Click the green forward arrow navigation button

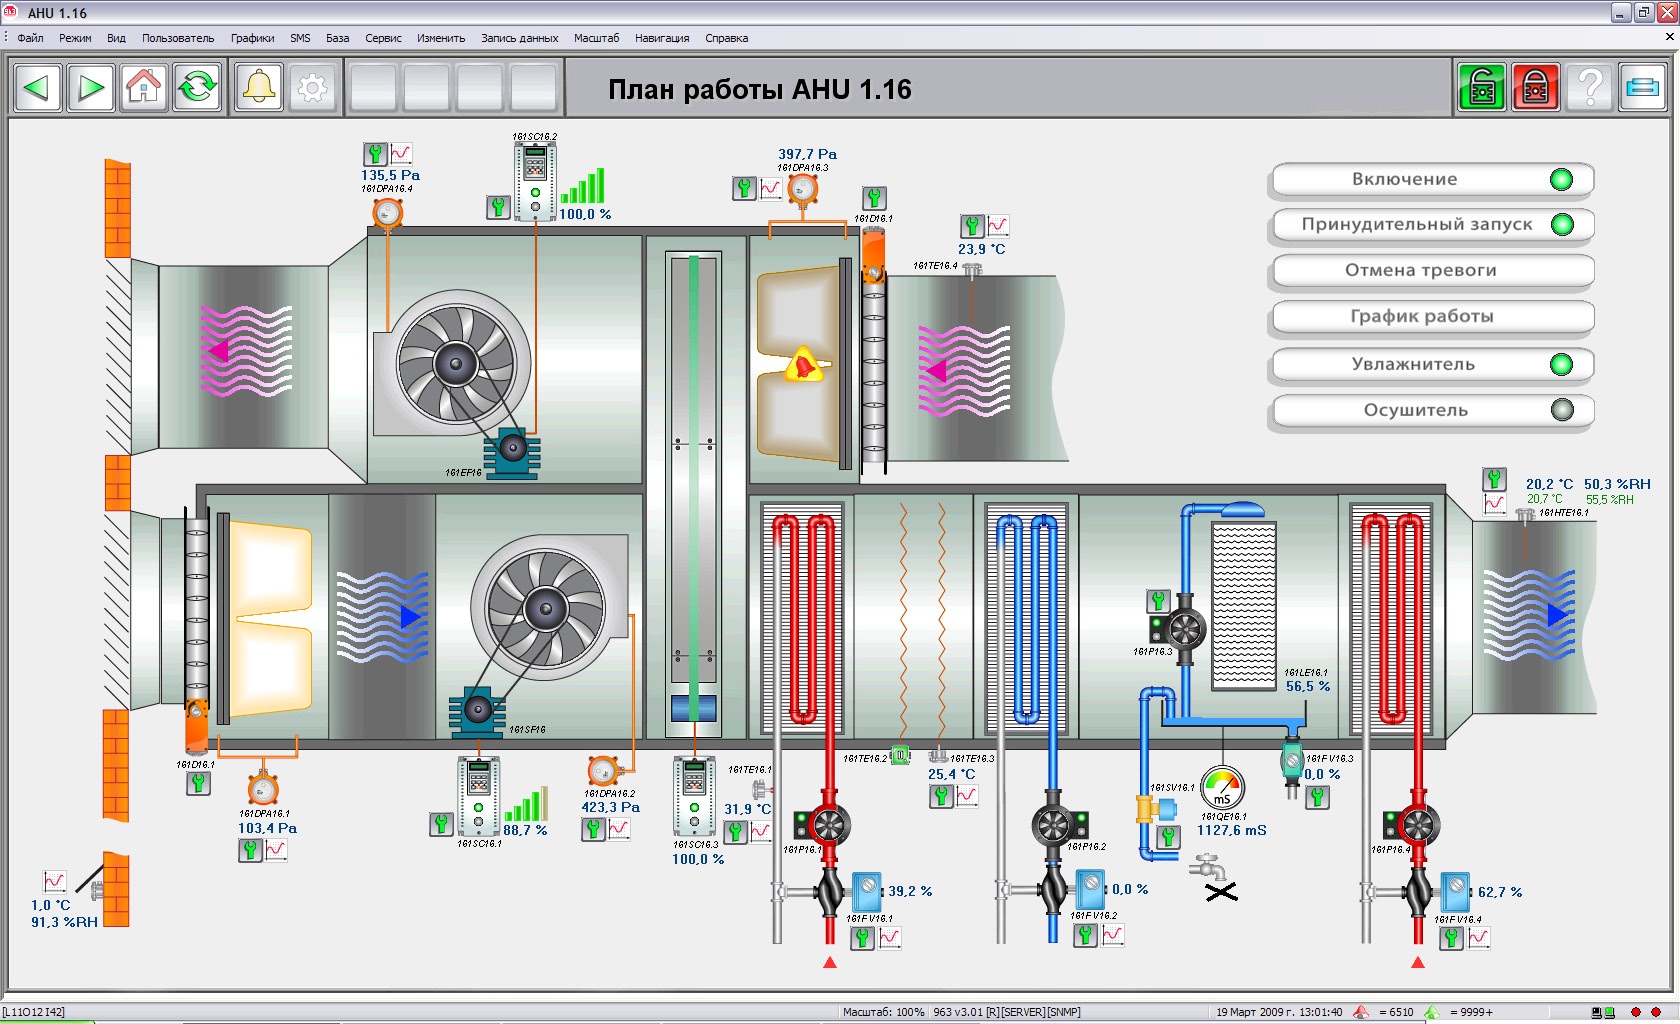(x=91, y=88)
